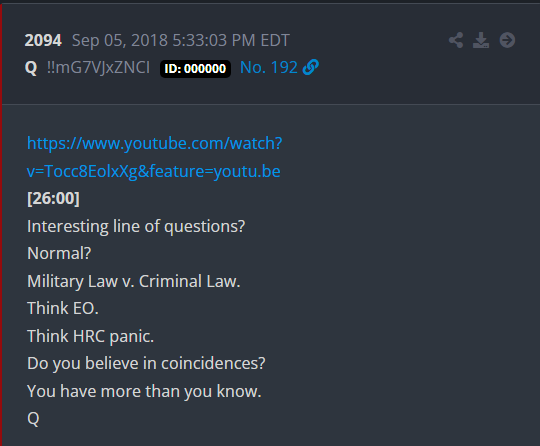Viewport: 540px width, 446px height.
Task: Click the share icon for post 2094
Action: coord(456,40)
